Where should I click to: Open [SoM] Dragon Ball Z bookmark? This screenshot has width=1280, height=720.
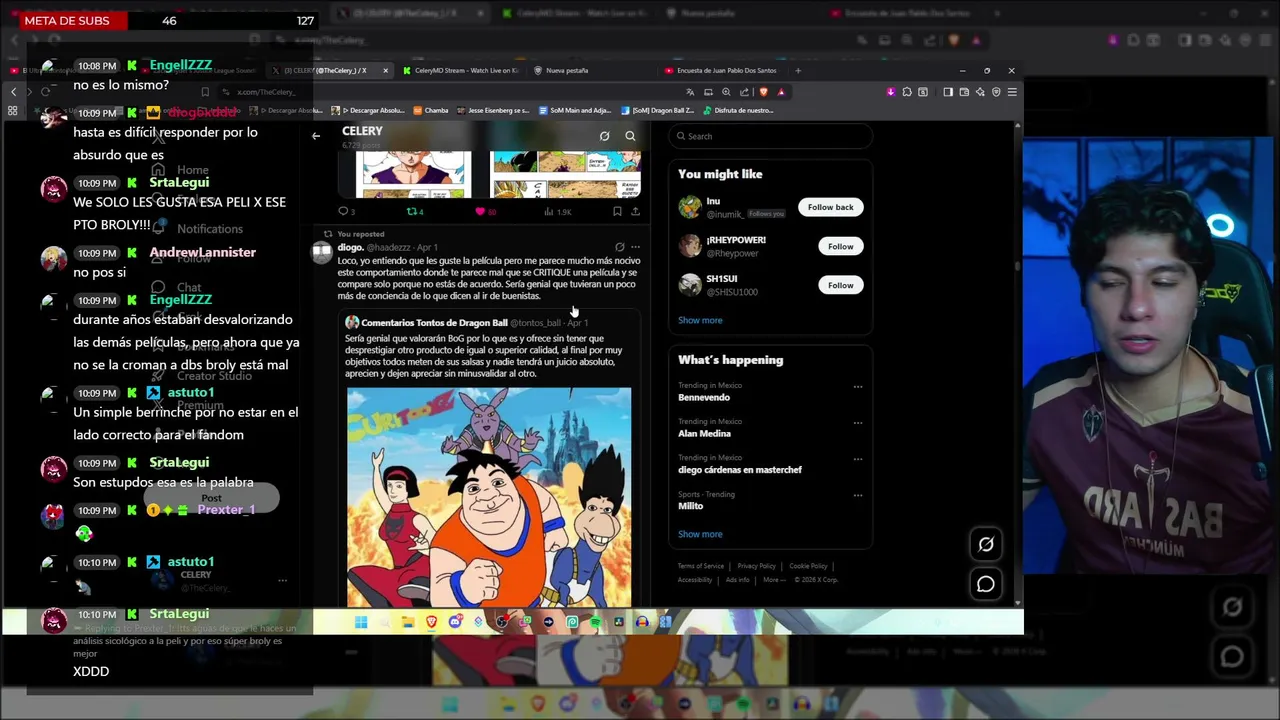click(657, 111)
